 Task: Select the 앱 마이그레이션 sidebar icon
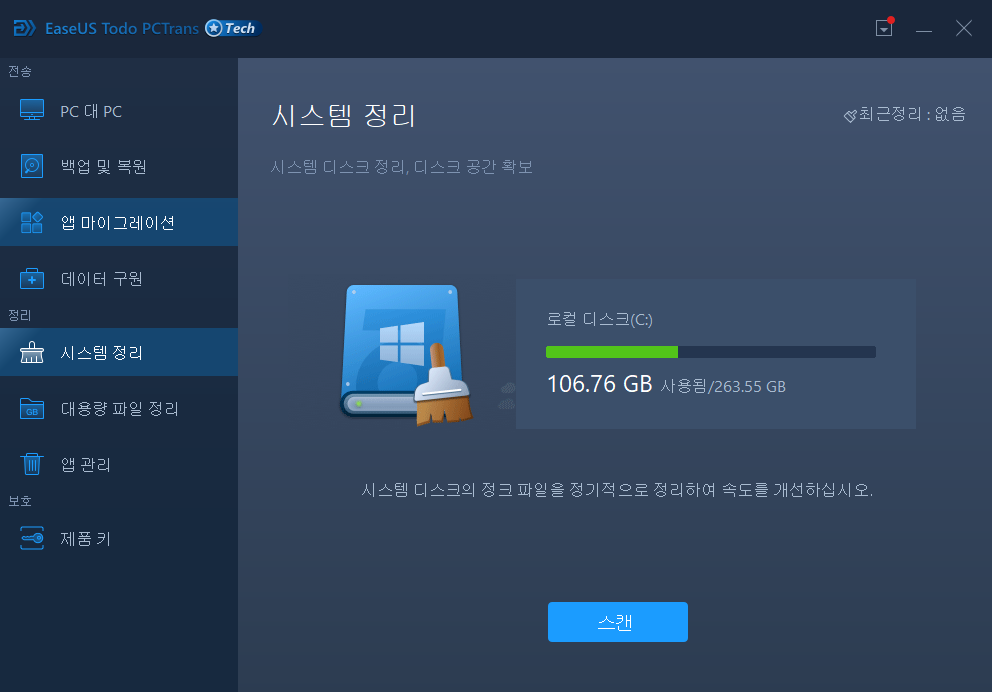coord(31,221)
